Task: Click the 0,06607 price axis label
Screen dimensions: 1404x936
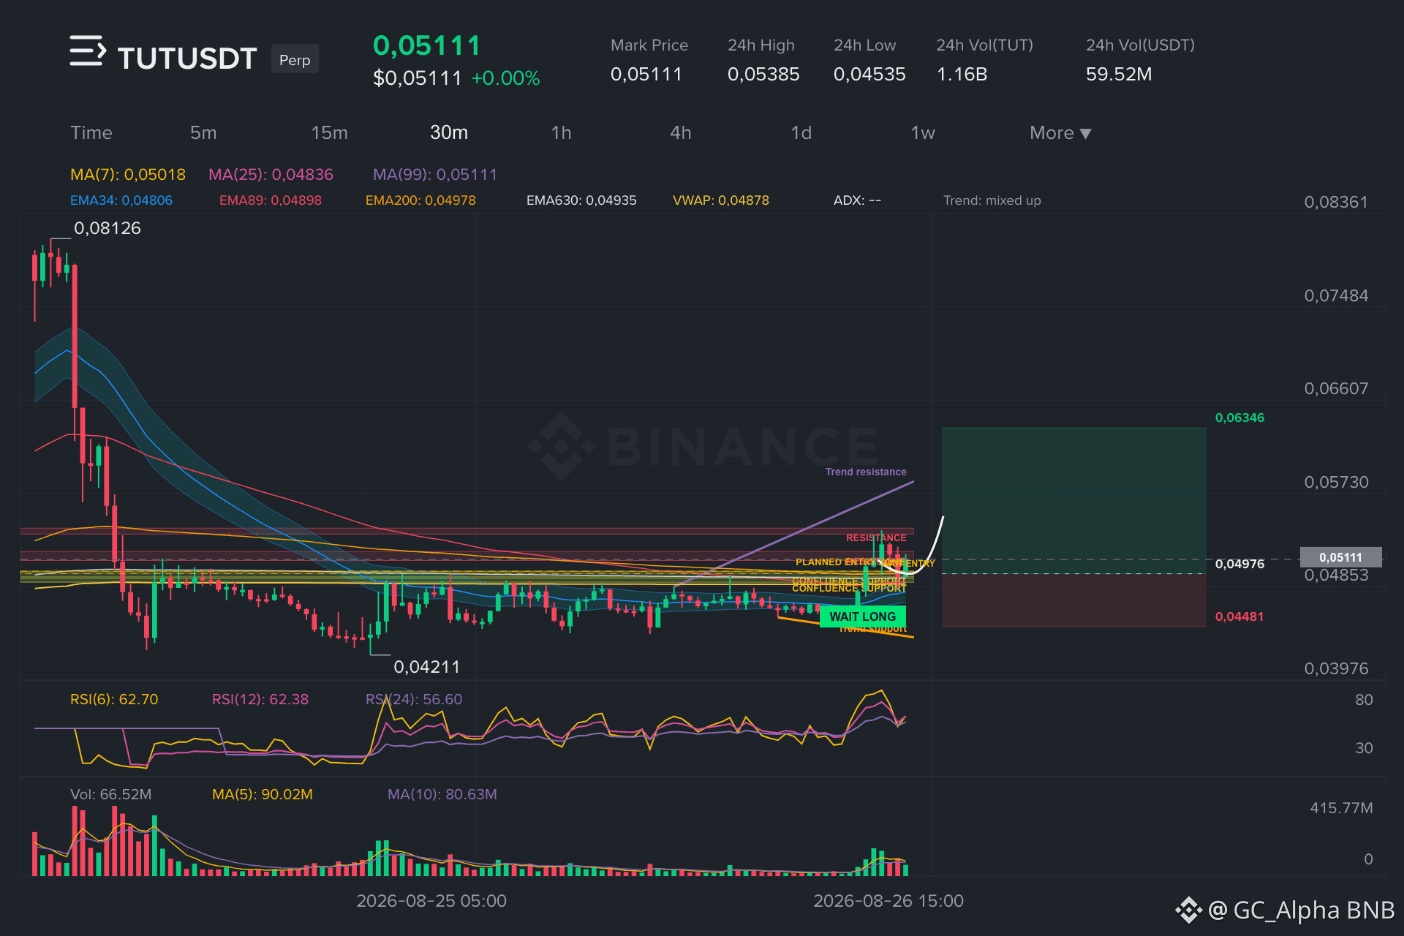Action: point(1336,389)
